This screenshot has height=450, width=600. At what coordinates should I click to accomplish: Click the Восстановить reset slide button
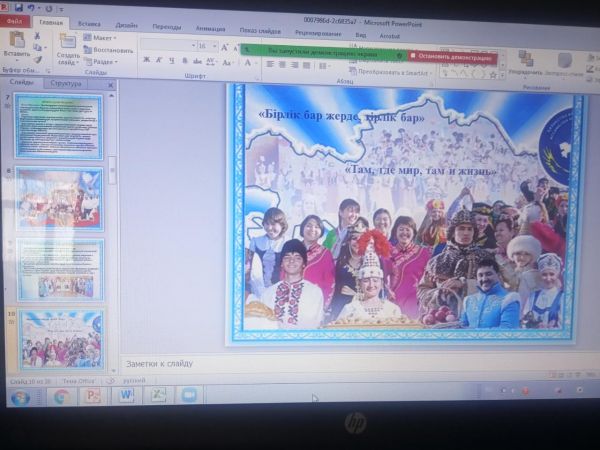(x=110, y=49)
